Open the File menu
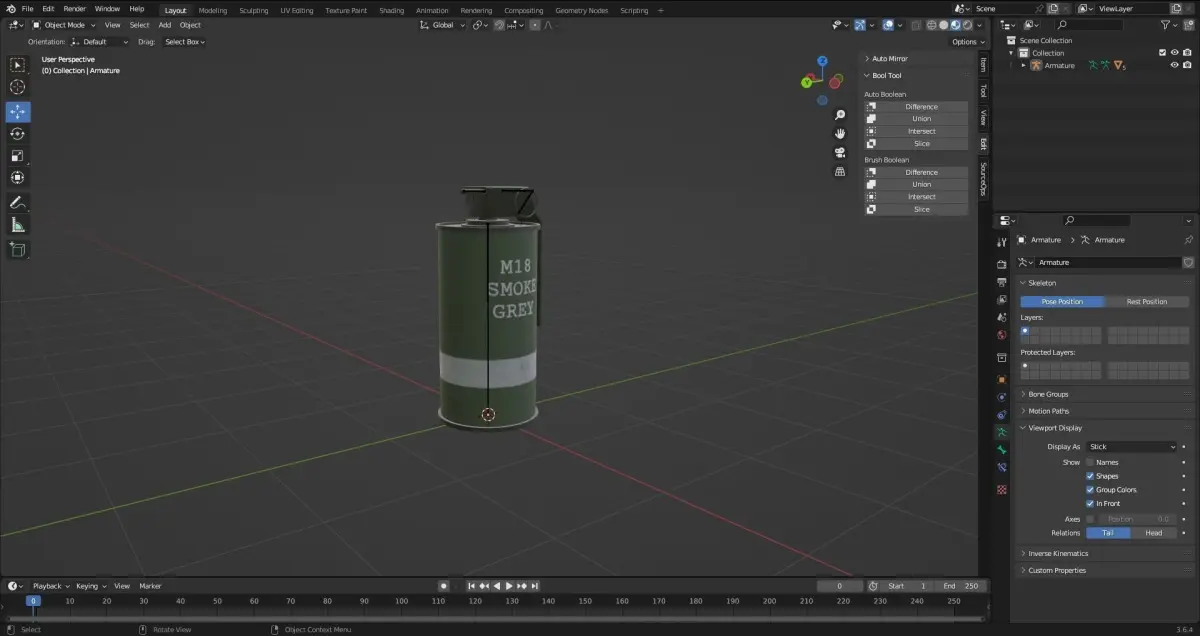This screenshot has height=636, width=1200. tap(27, 9)
